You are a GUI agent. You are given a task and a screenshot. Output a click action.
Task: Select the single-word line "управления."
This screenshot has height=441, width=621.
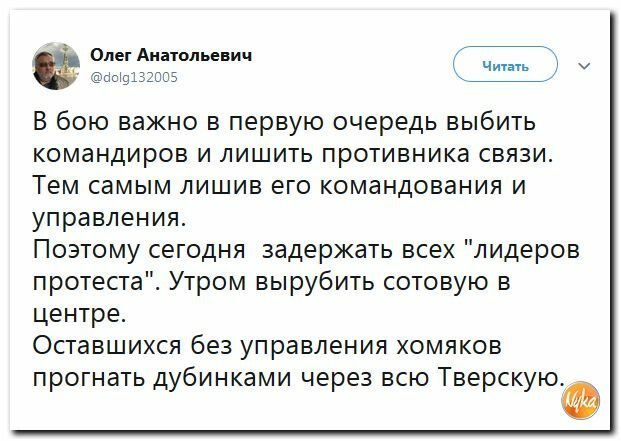click(109, 219)
